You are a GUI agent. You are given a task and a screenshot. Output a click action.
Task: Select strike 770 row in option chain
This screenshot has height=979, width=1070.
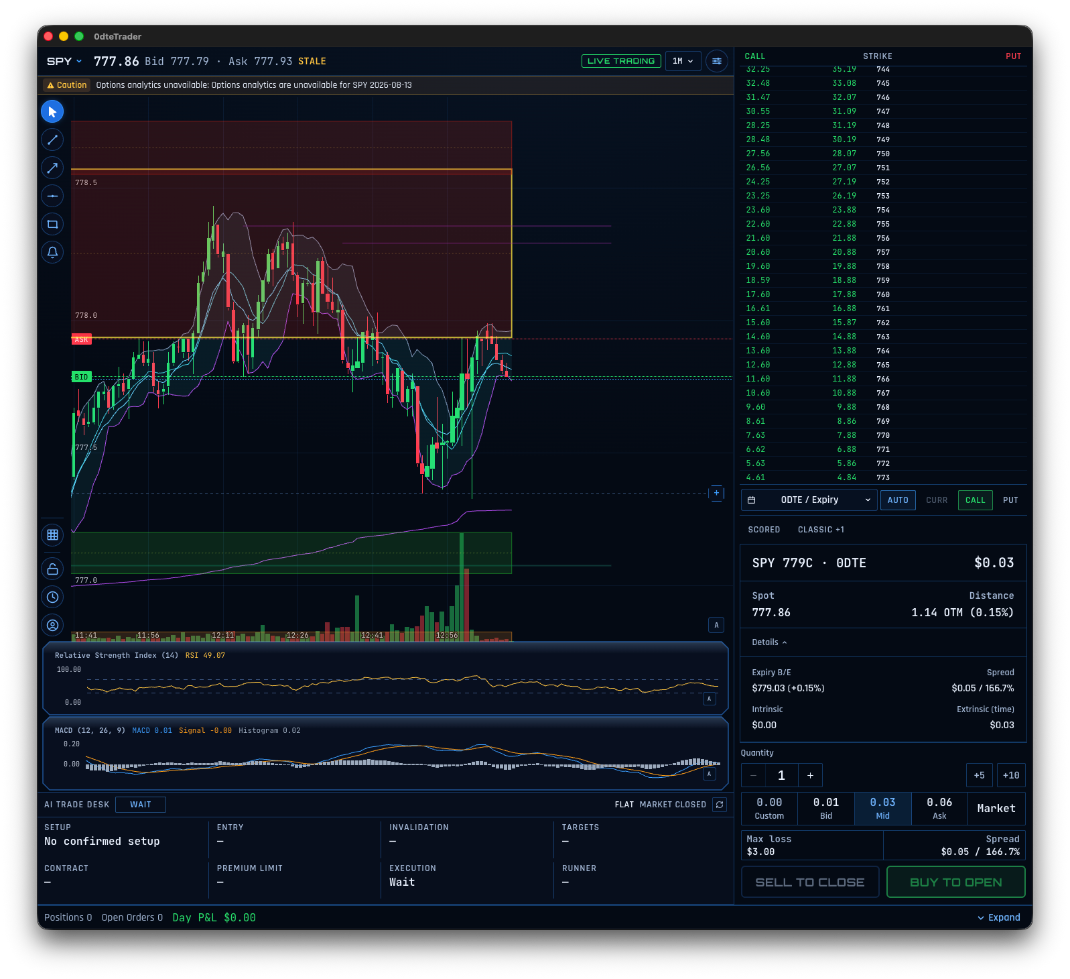pos(884,435)
